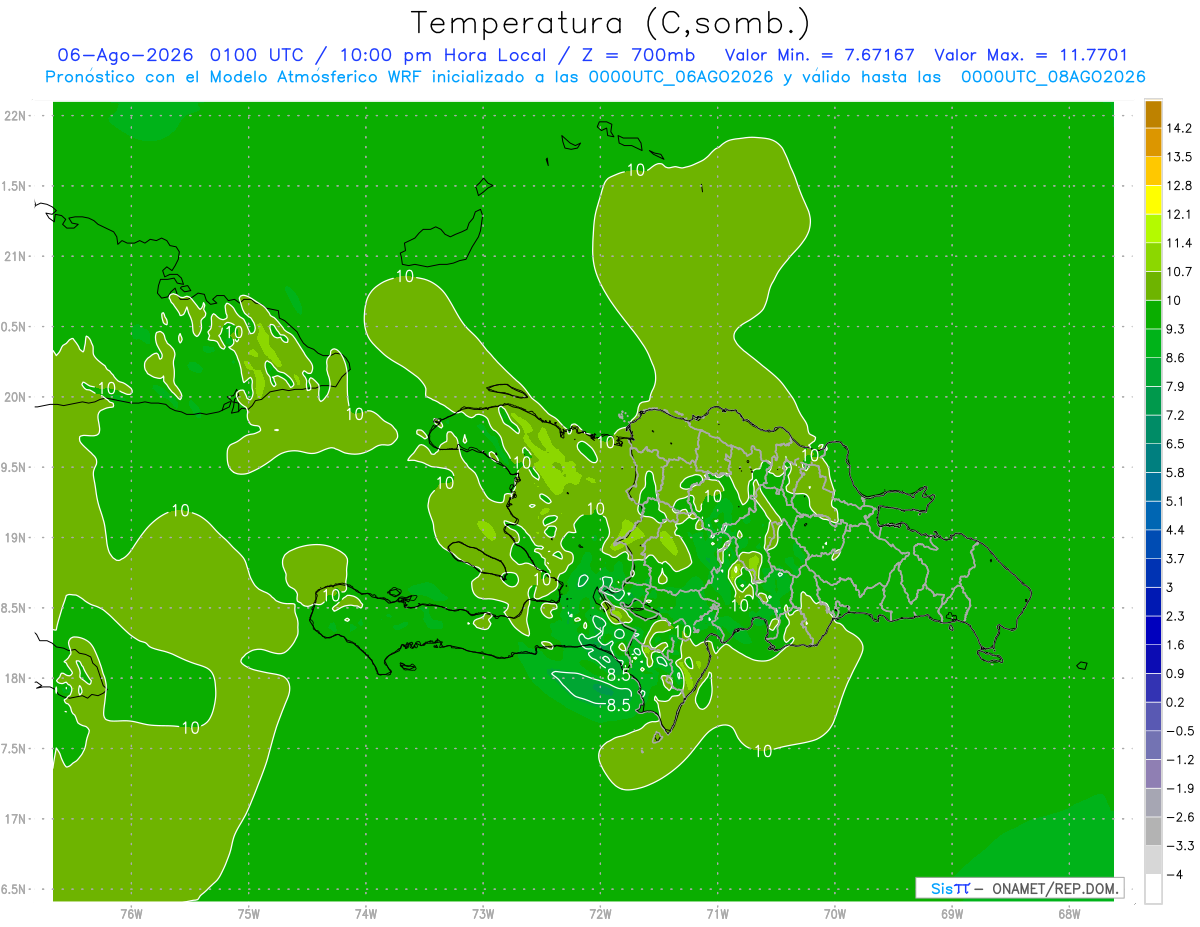Click the ONAMET/REP.DOM. logo box

click(x=1019, y=888)
